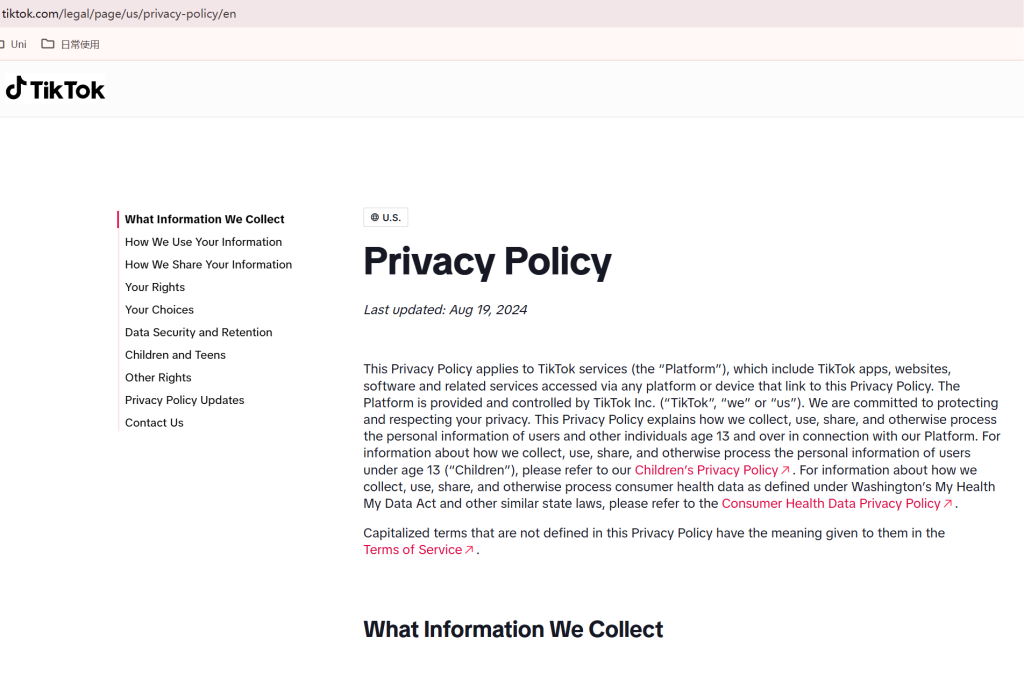Open the Children's Privacy Policy link
Screen dimensions: 1024x687
click(712, 470)
